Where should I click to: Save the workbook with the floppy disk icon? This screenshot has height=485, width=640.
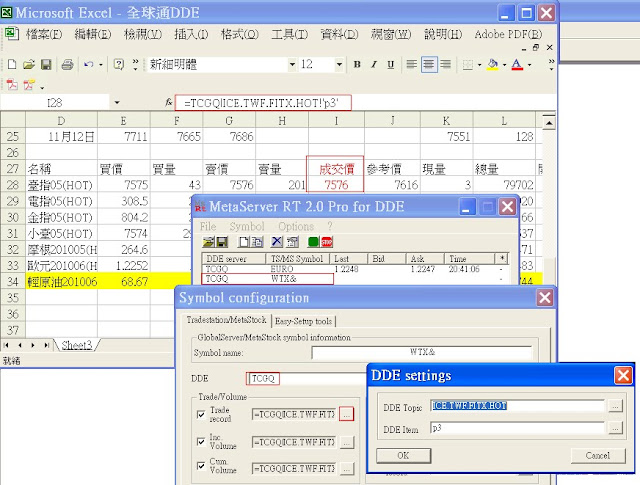click(x=46, y=65)
